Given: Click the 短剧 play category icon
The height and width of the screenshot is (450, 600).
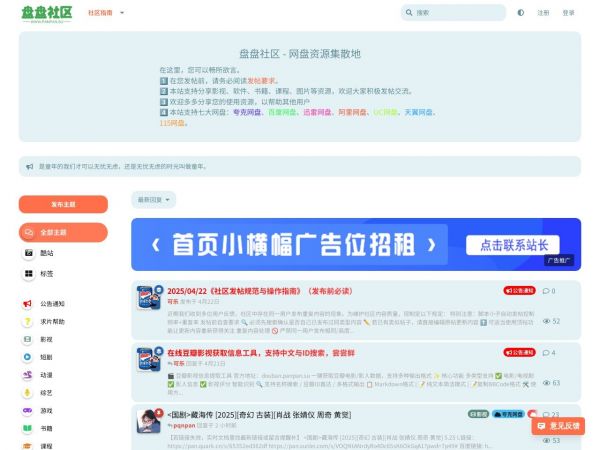Looking at the screenshot, I should (28, 357).
